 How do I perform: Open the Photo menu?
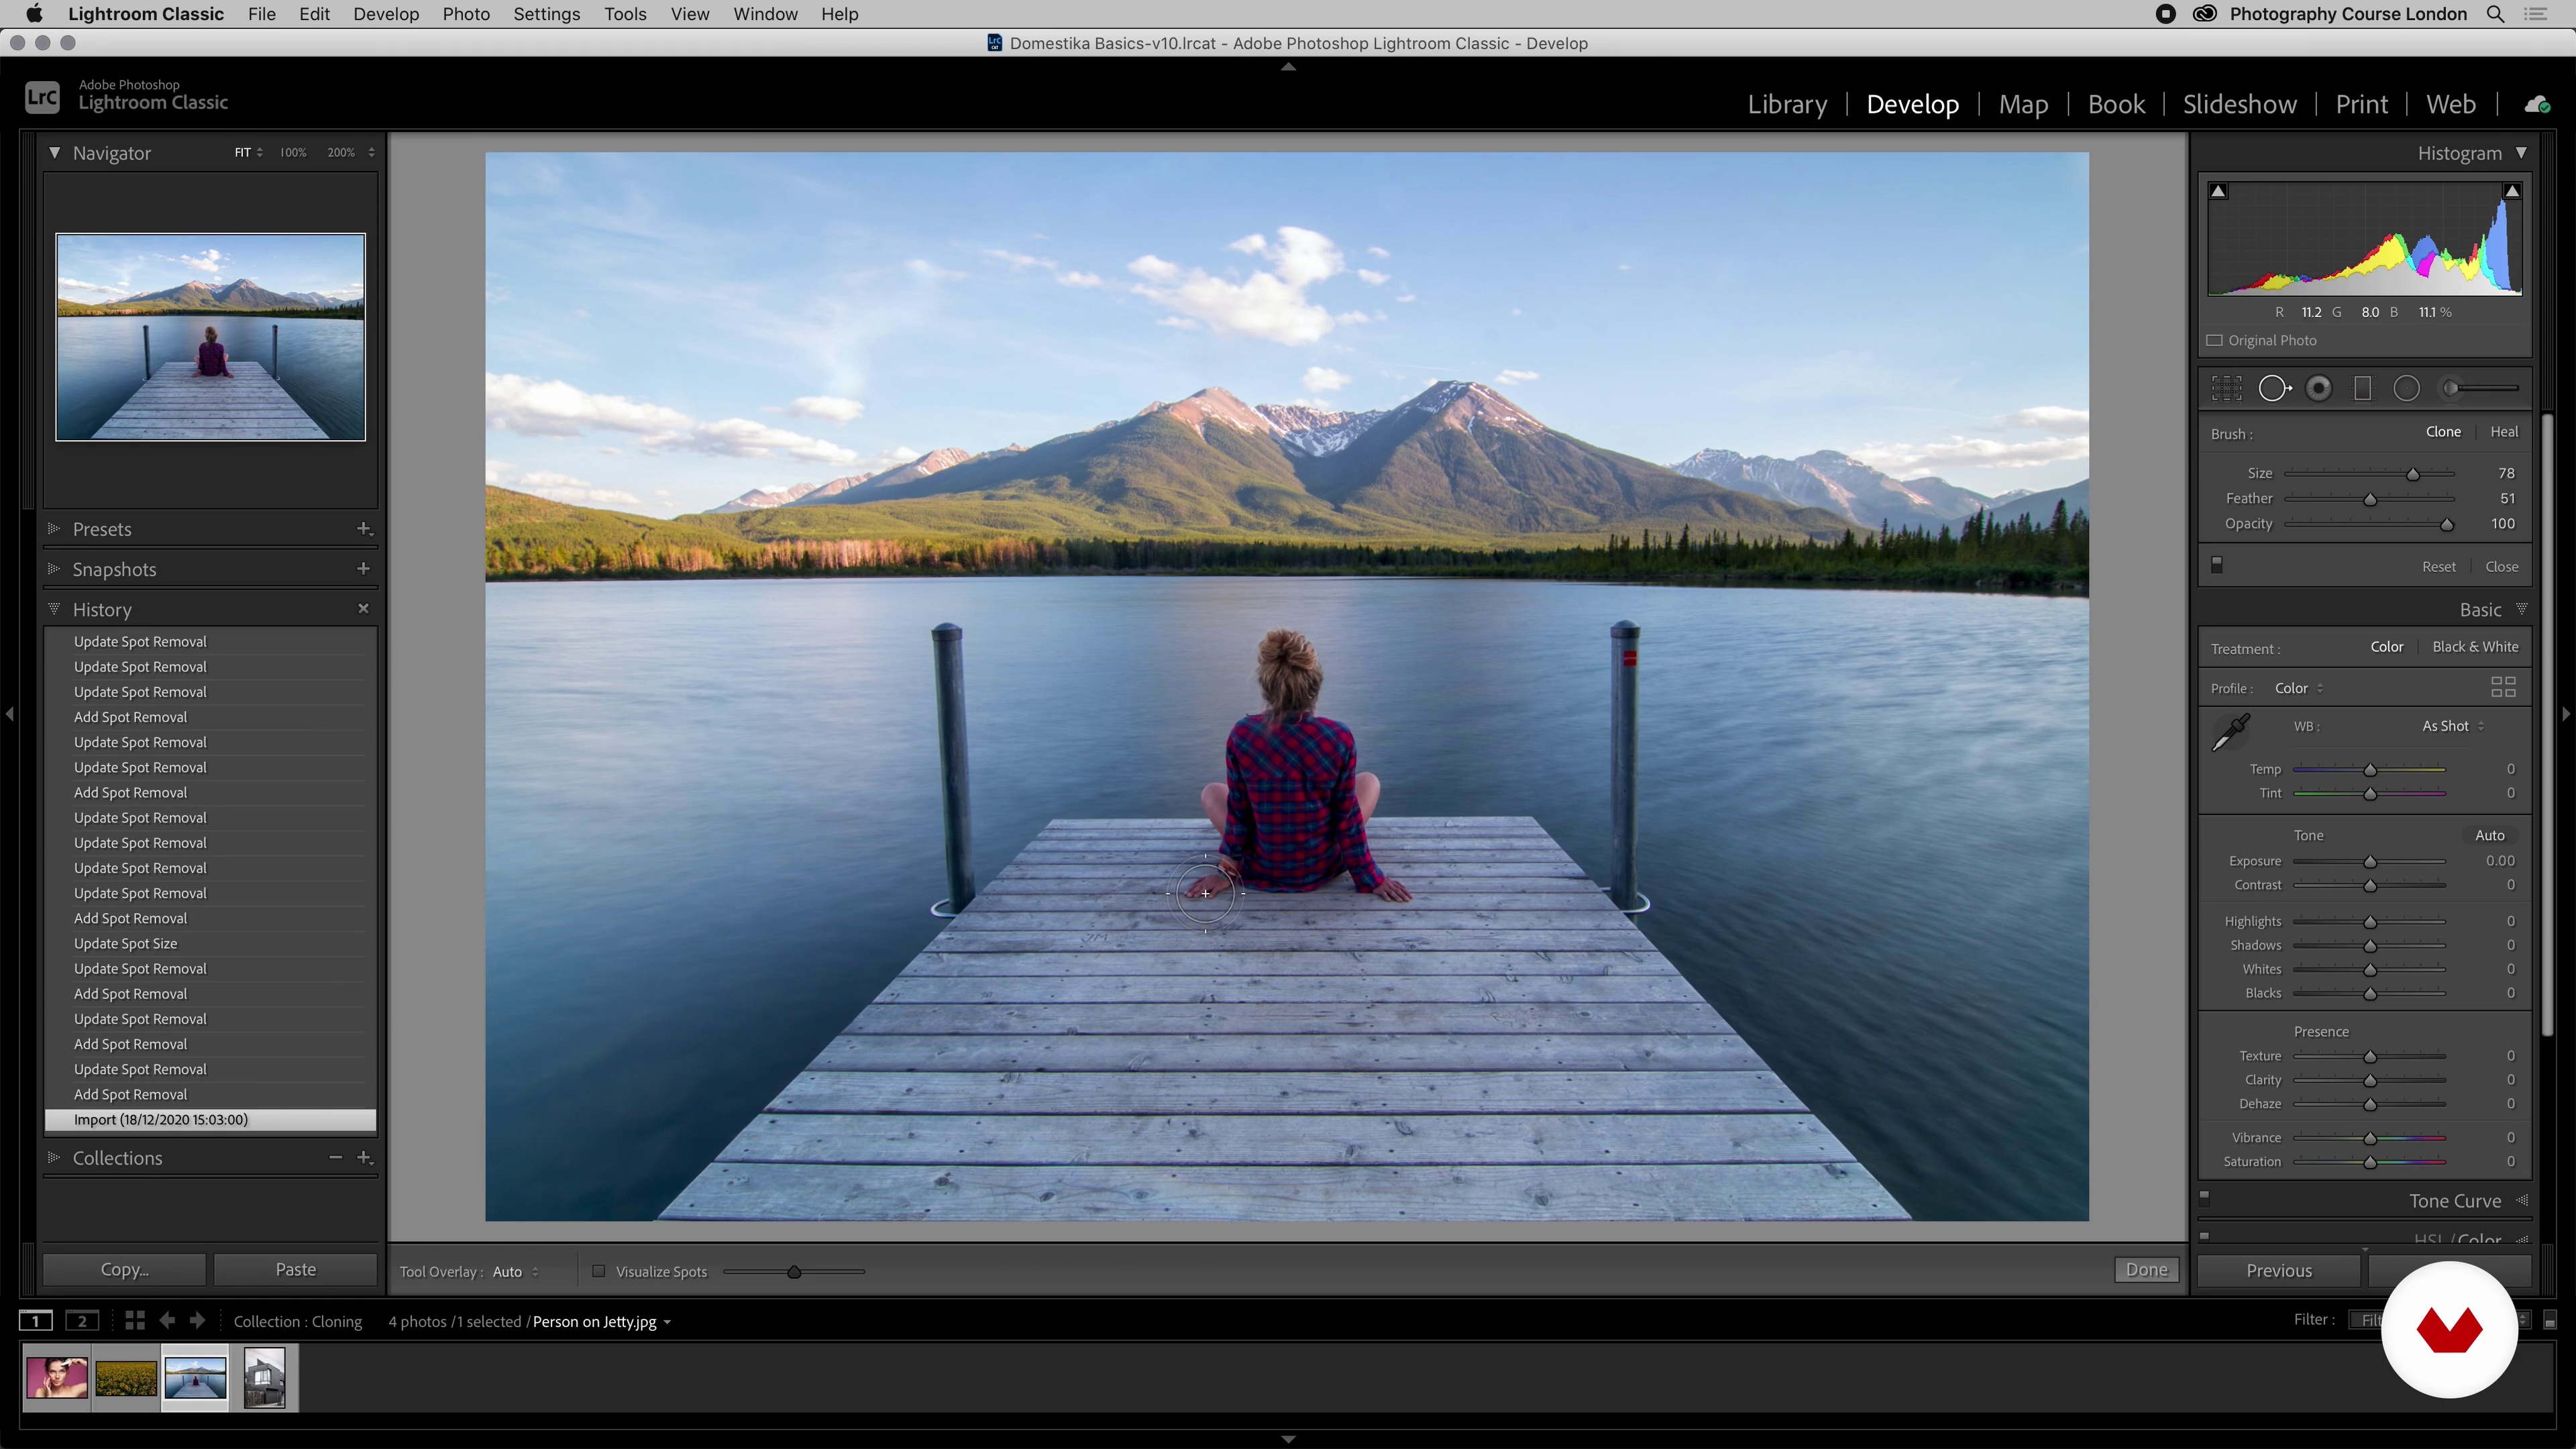pos(466,14)
